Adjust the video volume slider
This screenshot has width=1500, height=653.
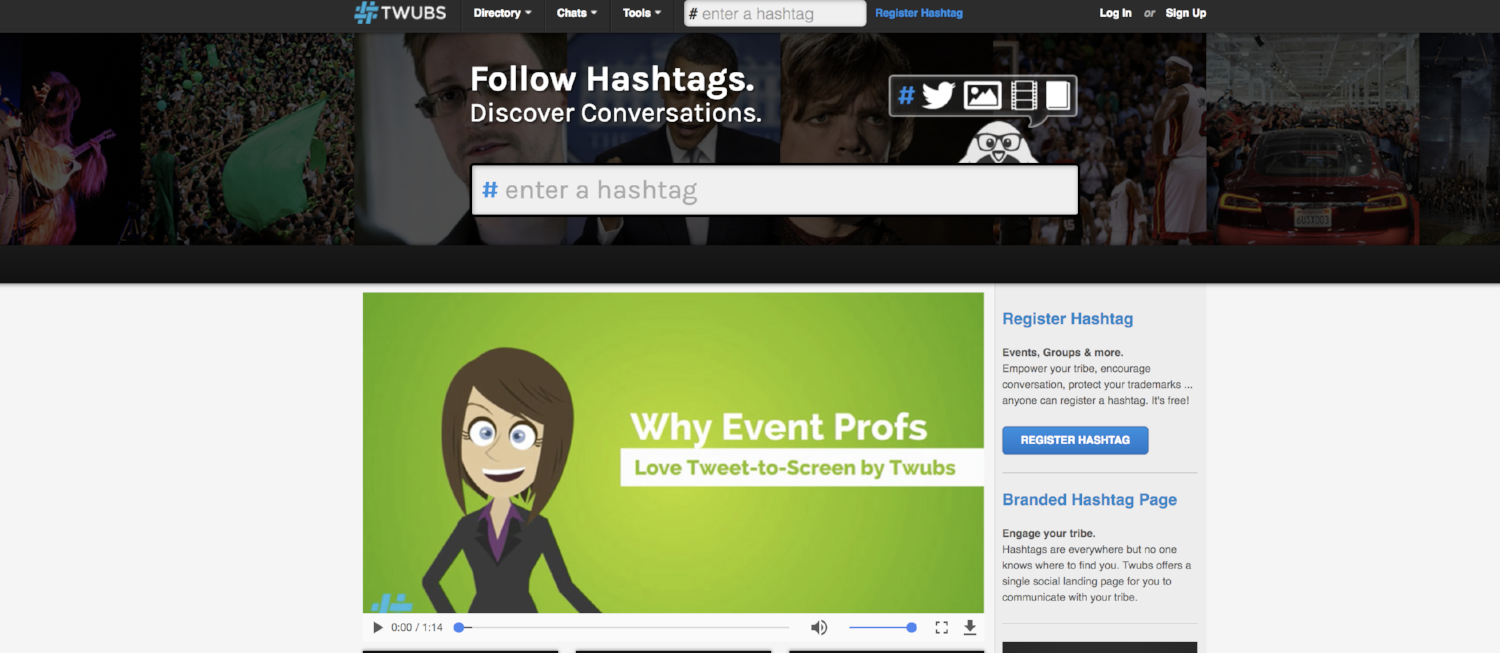882,628
